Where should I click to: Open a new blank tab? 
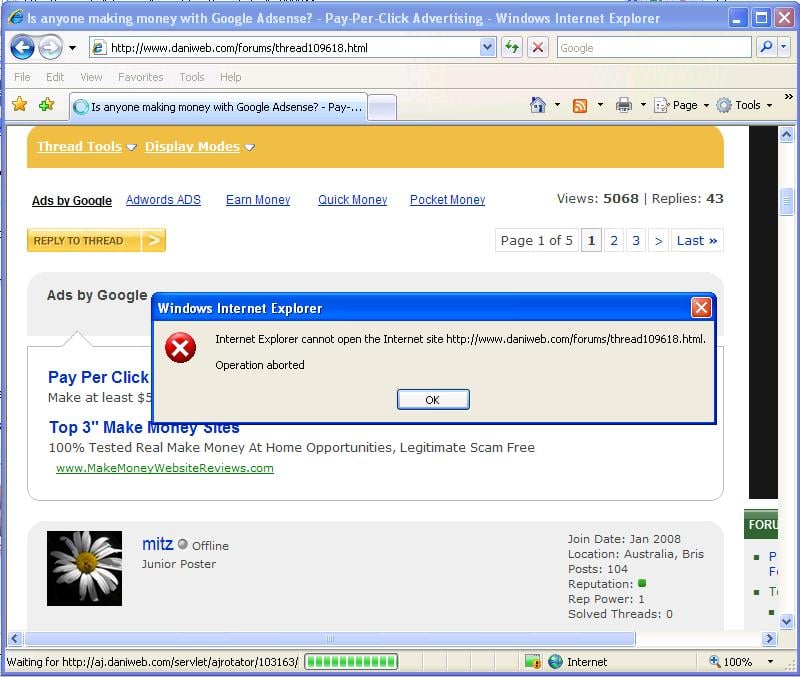pos(382,108)
